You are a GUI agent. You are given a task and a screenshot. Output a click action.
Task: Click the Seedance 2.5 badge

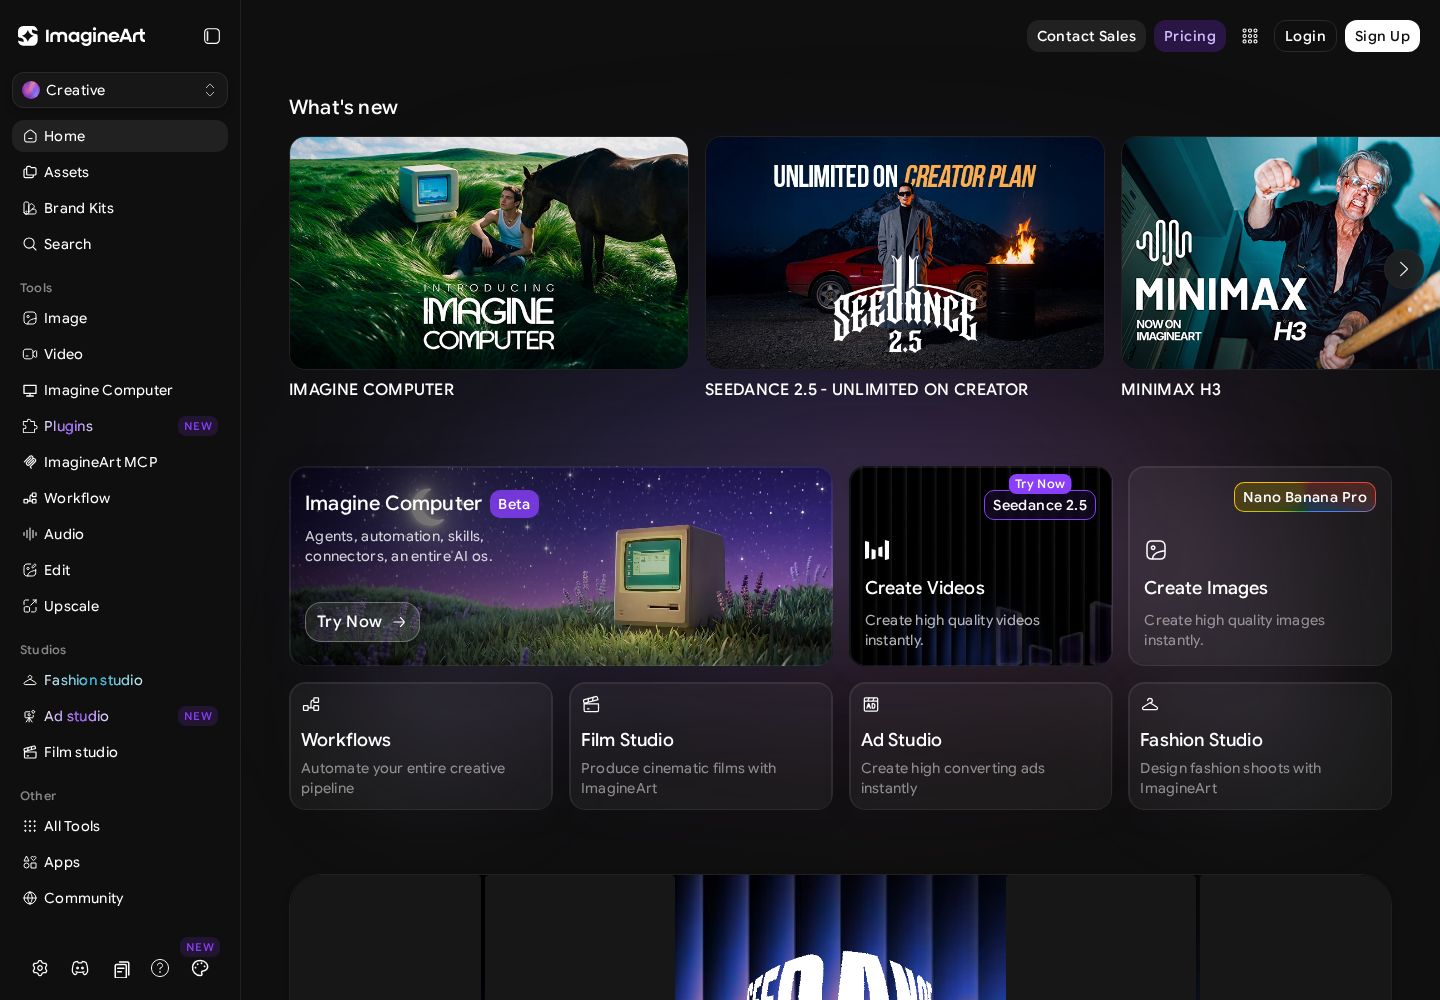(x=1040, y=505)
